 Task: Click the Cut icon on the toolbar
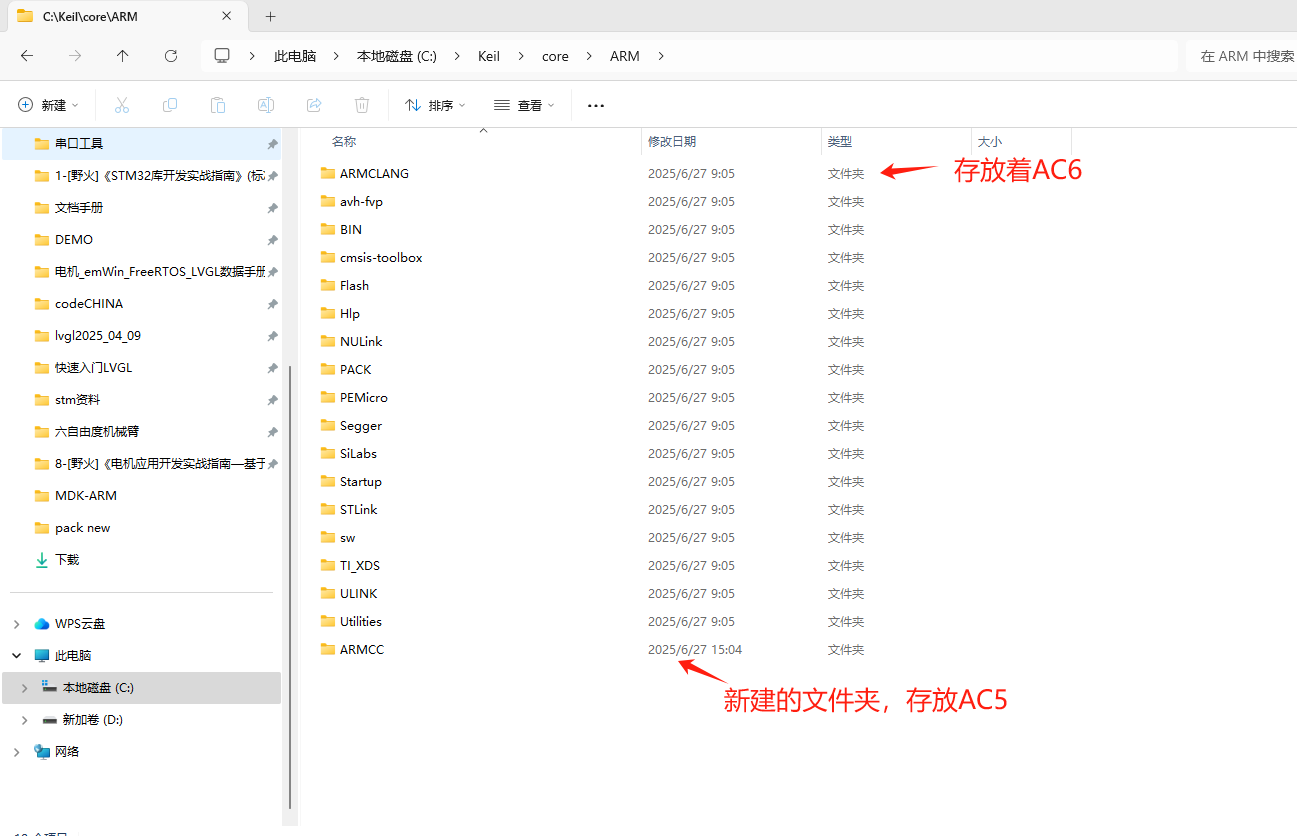coord(122,104)
